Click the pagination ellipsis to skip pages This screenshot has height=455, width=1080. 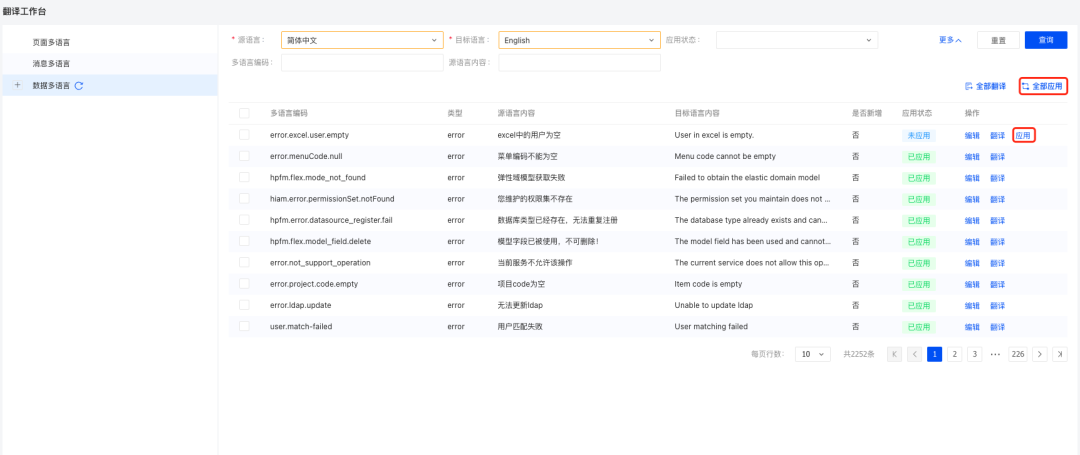pyautogui.click(x=996, y=354)
